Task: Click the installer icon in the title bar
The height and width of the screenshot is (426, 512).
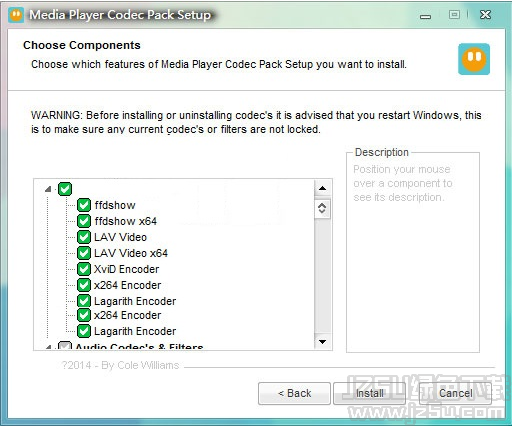Action: tap(16, 15)
